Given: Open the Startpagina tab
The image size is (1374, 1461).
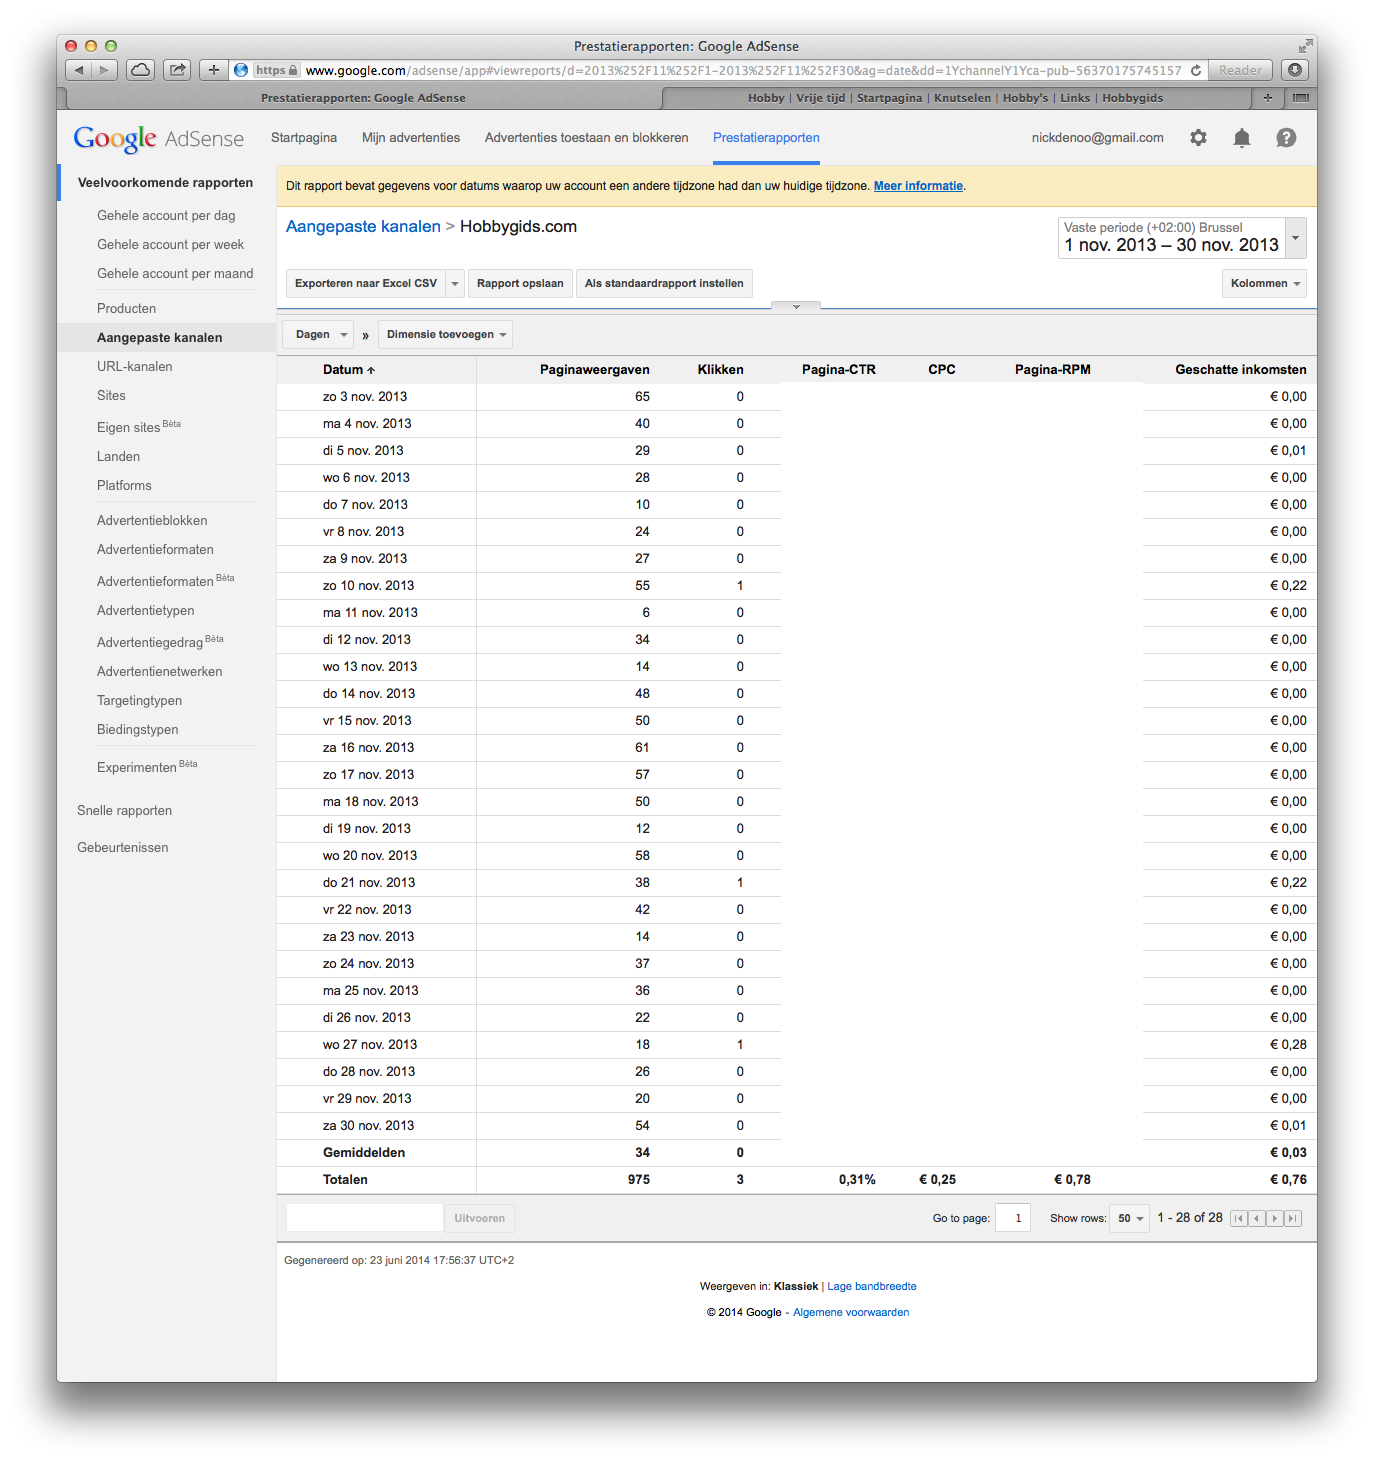Looking at the screenshot, I should pyautogui.click(x=304, y=138).
